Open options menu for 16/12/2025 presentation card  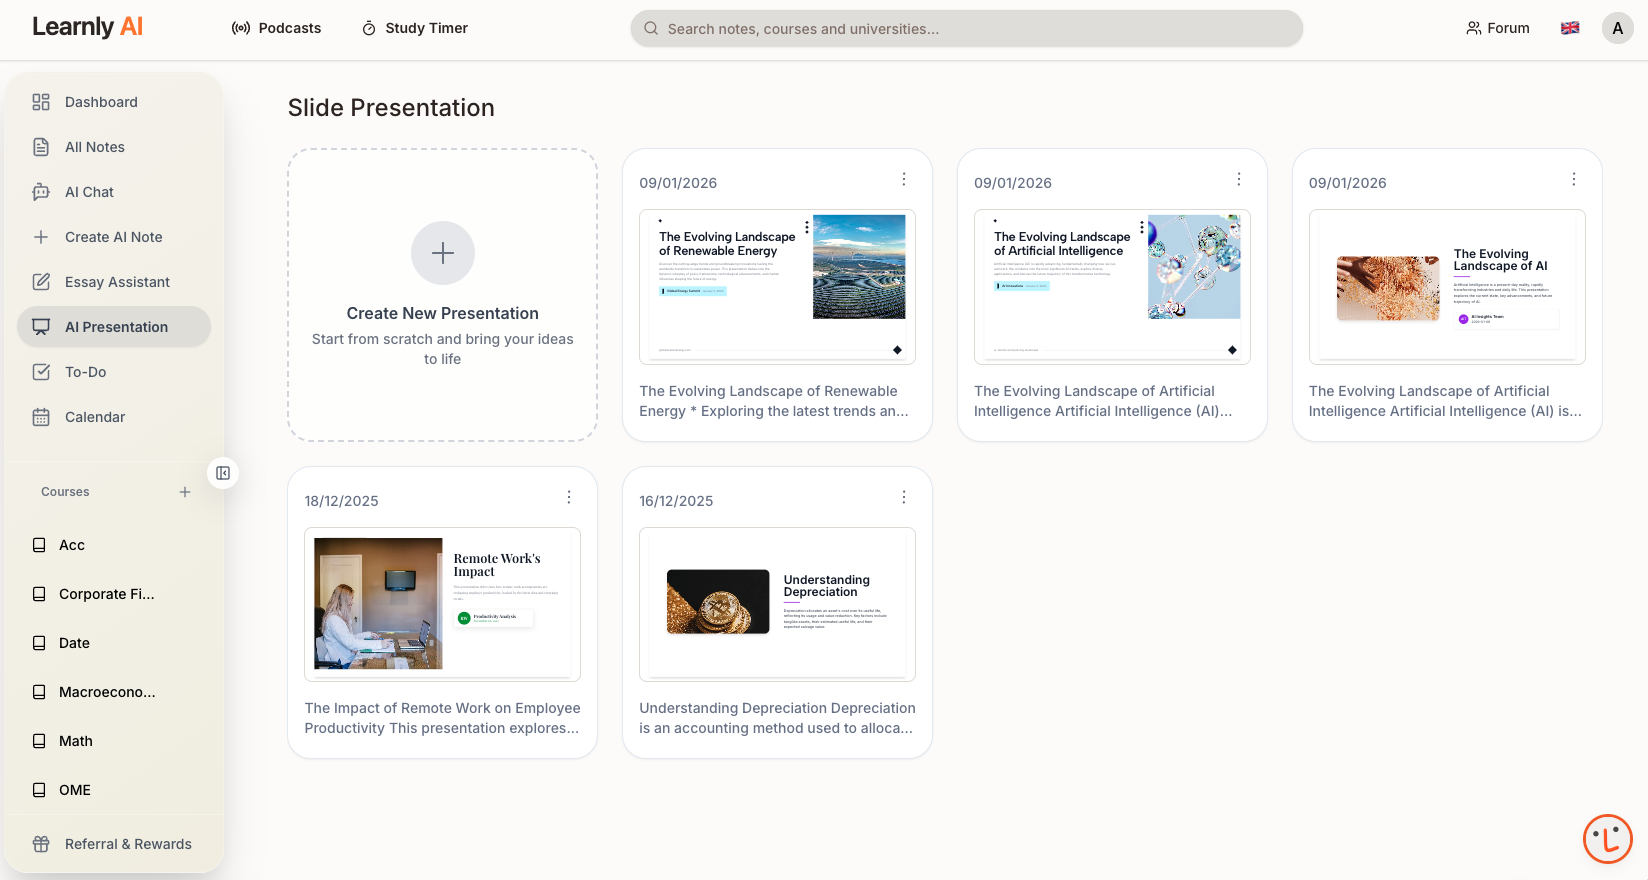pos(904,497)
